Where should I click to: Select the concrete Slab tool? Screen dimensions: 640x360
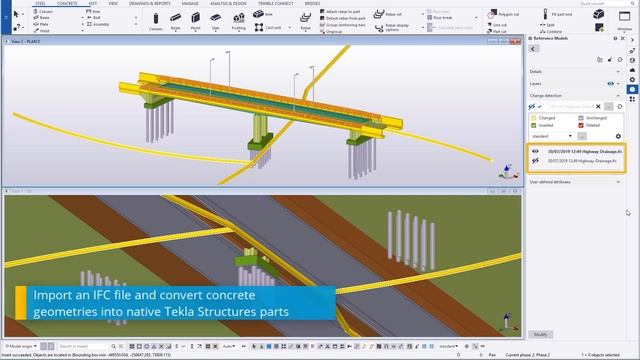tap(216, 22)
